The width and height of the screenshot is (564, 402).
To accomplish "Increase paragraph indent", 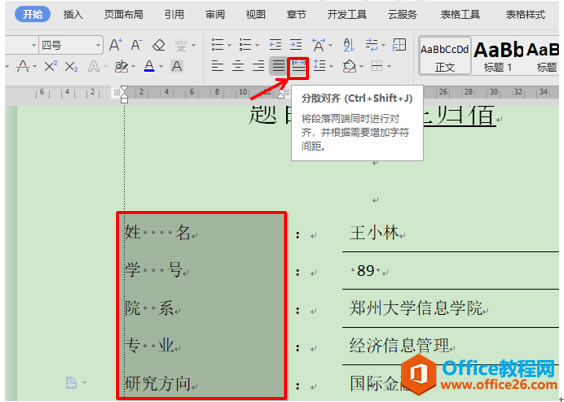I will click(x=296, y=45).
